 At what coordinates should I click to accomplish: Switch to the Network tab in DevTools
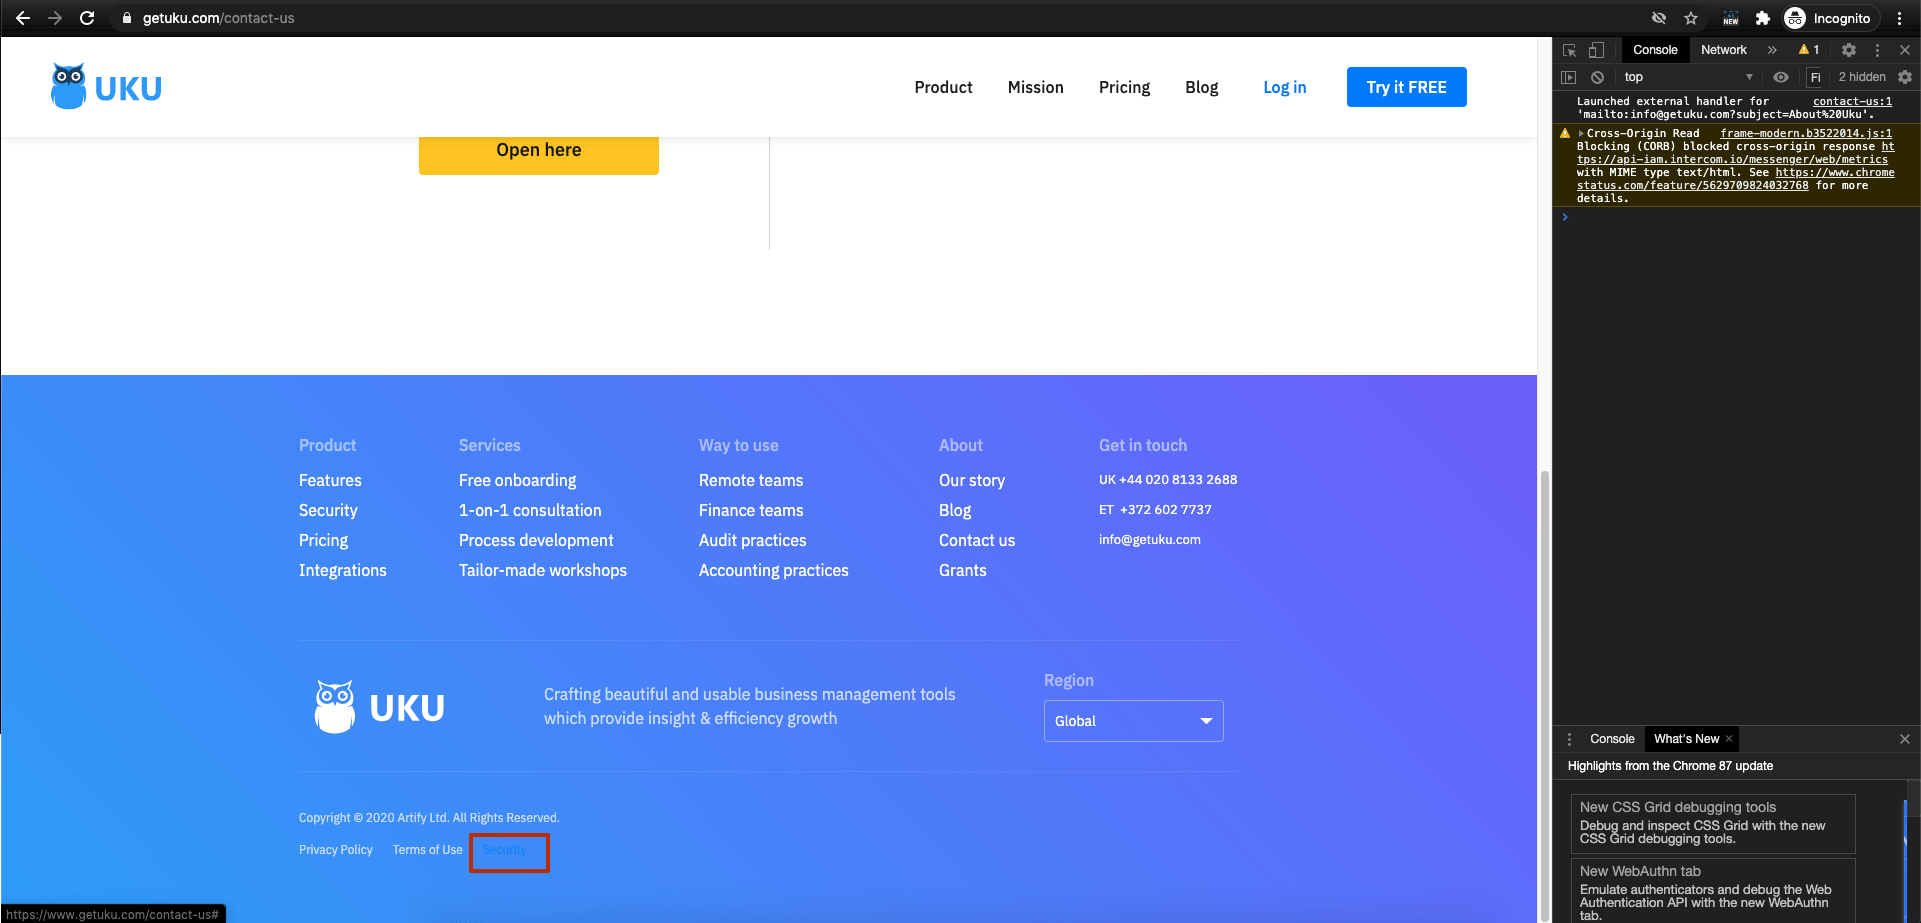point(1724,50)
